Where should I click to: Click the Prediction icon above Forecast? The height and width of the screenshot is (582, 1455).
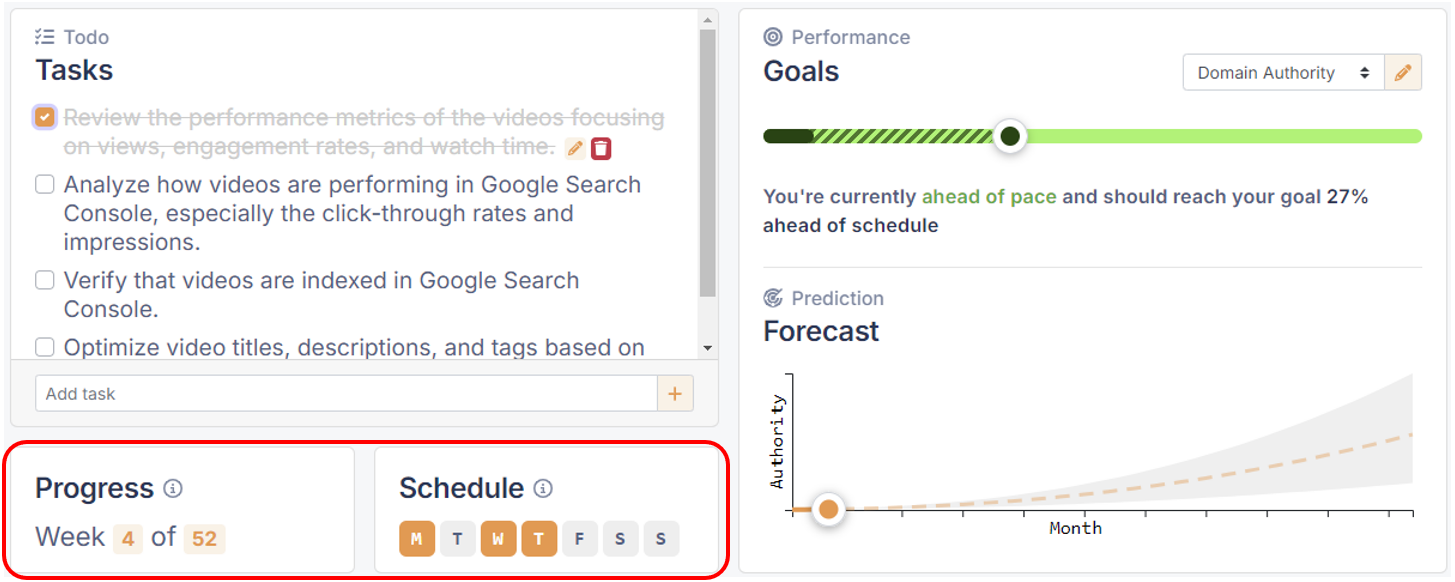pyautogui.click(x=772, y=297)
